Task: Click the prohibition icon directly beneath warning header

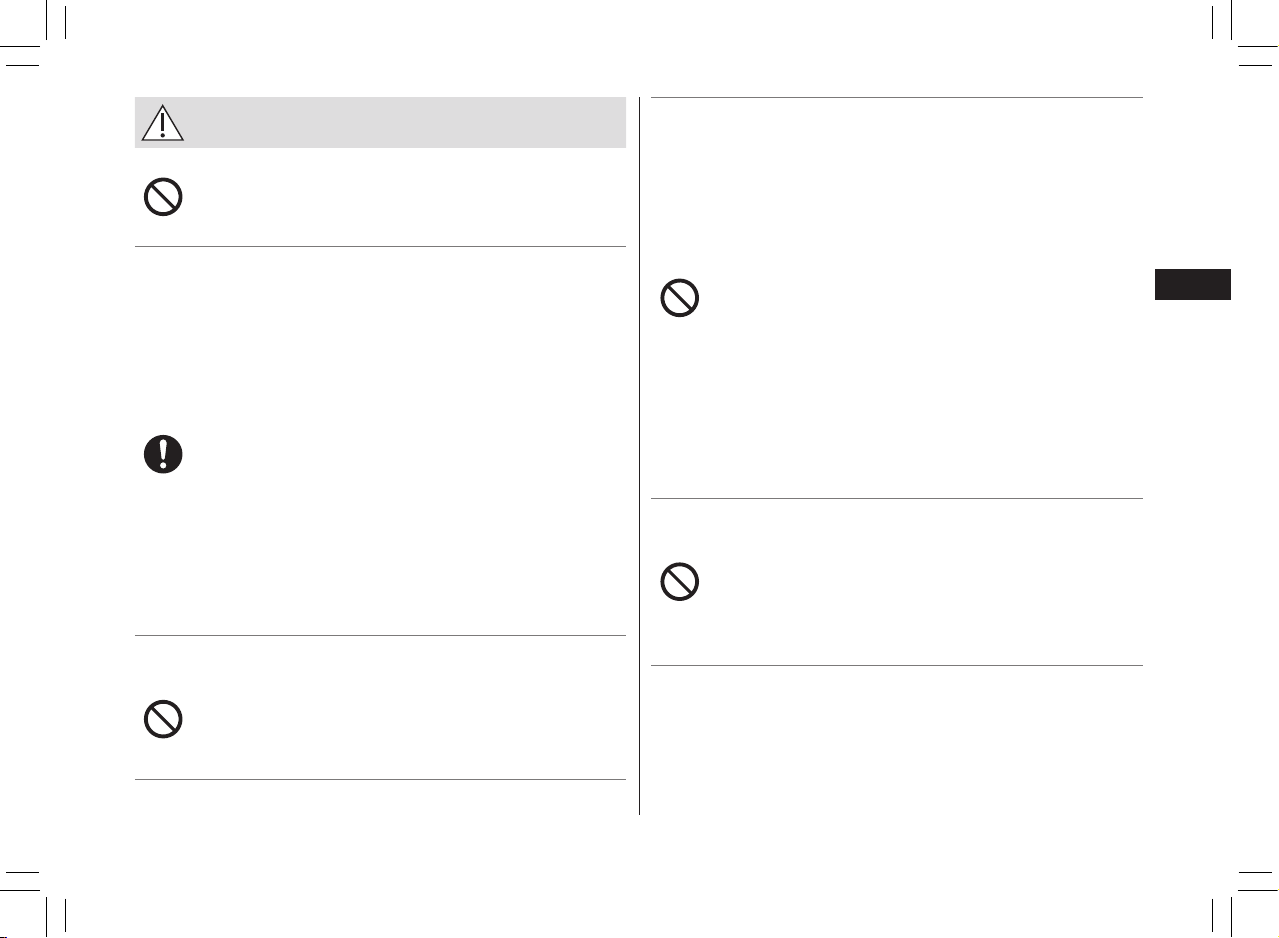Action: (x=163, y=197)
